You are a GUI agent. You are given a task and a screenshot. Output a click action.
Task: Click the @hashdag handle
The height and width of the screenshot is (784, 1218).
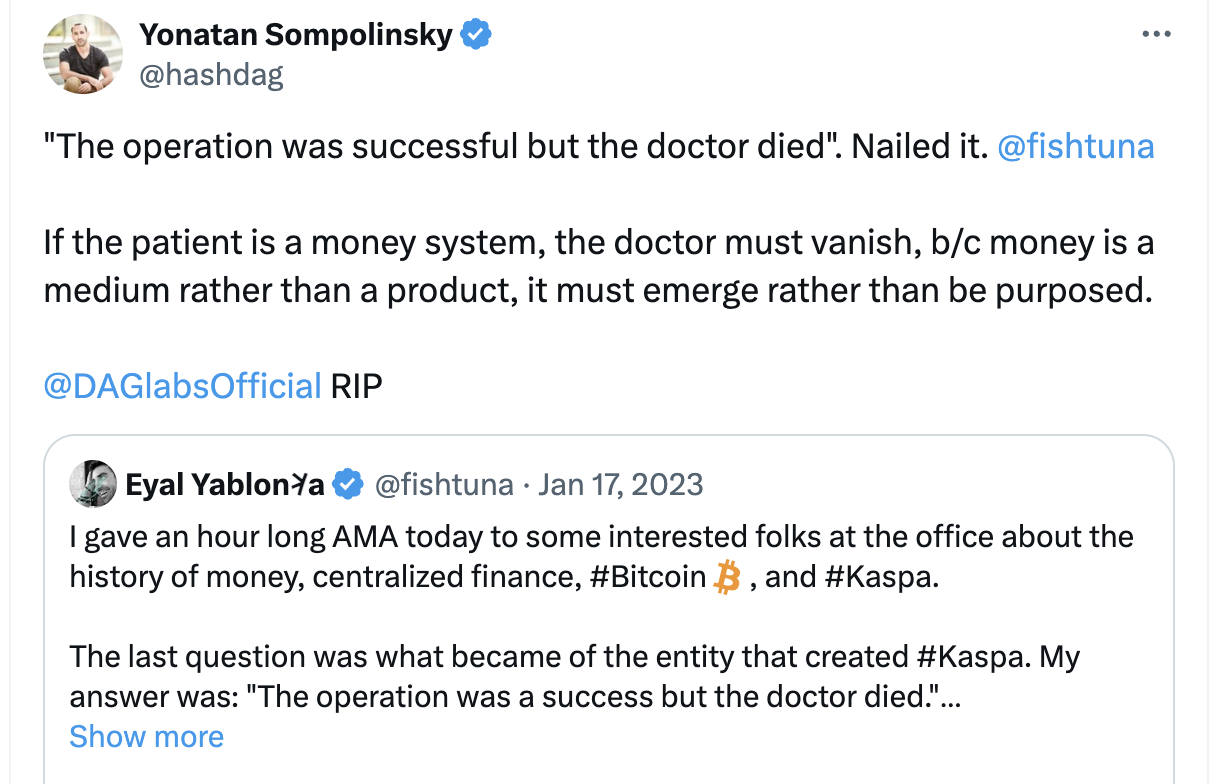pyautogui.click(x=211, y=75)
